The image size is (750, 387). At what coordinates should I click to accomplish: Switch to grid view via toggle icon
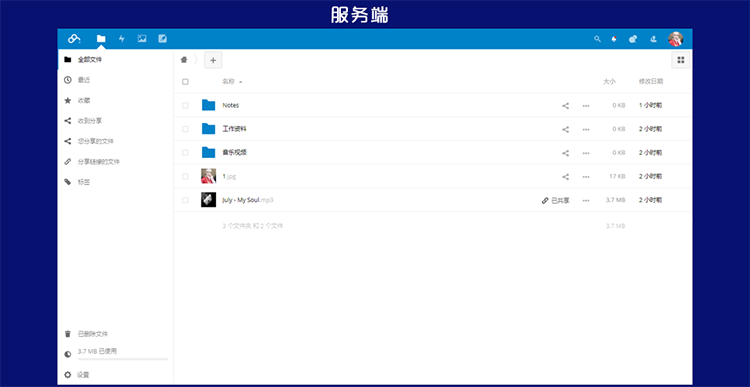681,60
